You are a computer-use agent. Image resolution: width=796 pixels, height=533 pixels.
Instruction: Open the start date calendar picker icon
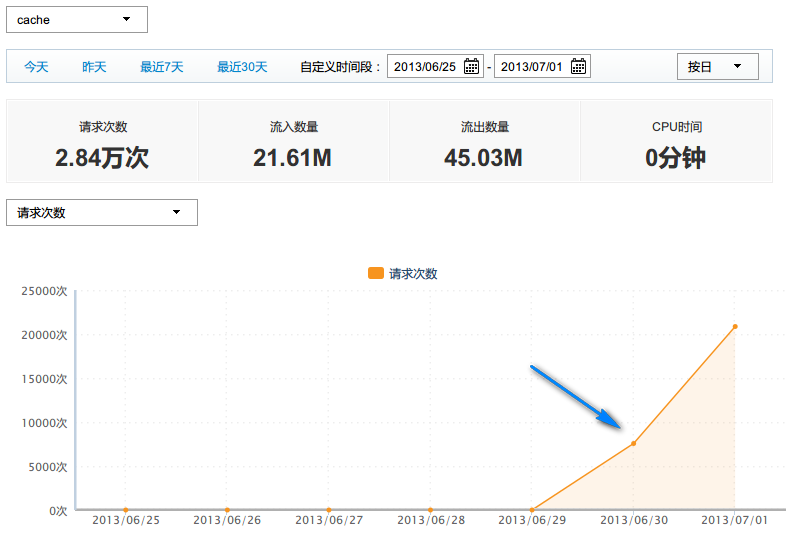tap(471, 66)
